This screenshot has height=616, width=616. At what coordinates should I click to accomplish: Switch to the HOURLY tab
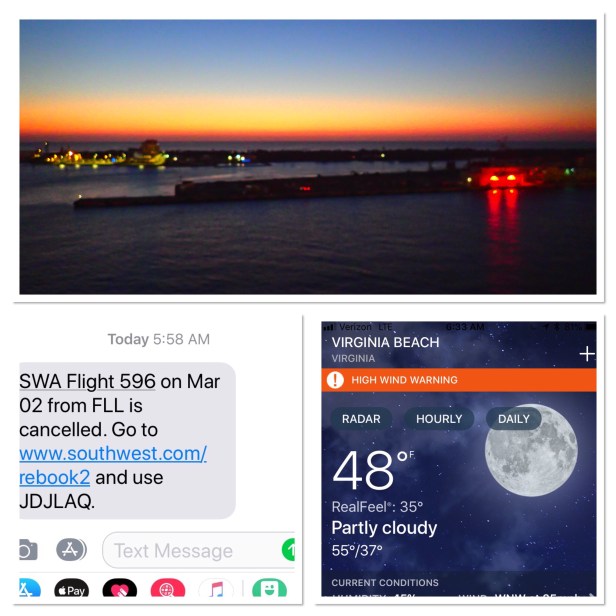439,419
